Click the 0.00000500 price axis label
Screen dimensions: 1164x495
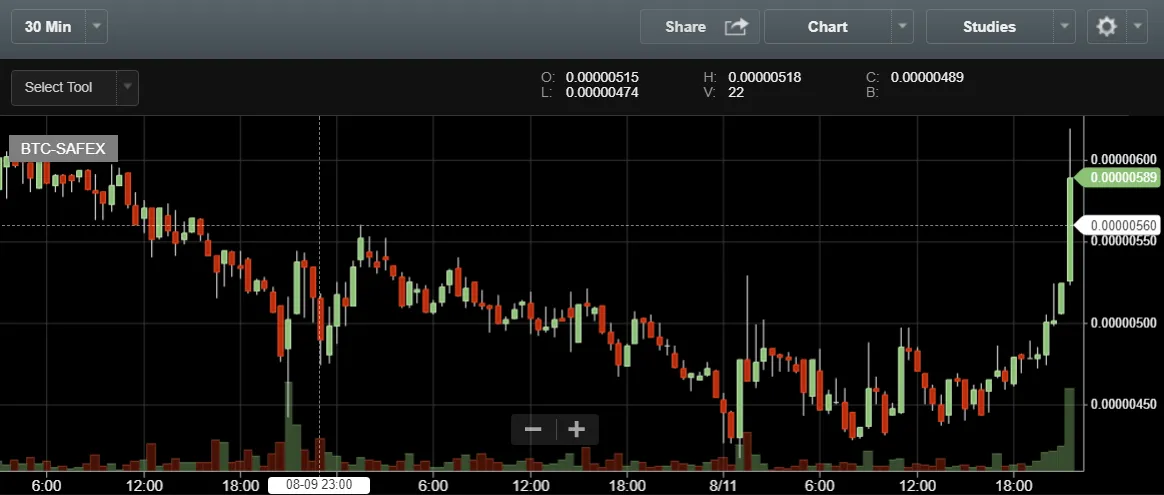pyautogui.click(x=1124, y=323)
